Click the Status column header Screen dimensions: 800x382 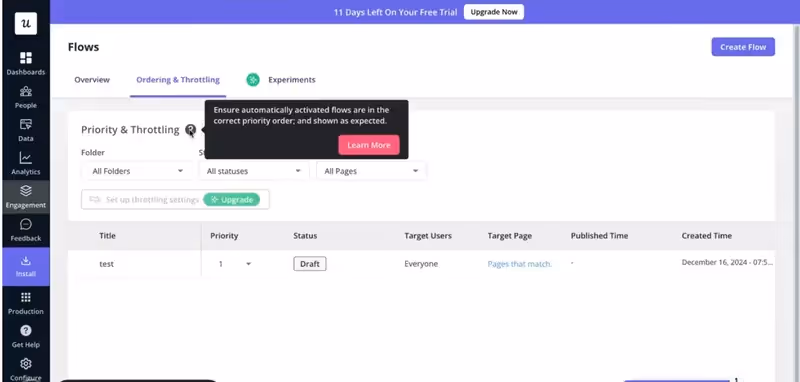click(x=305, y=236)
